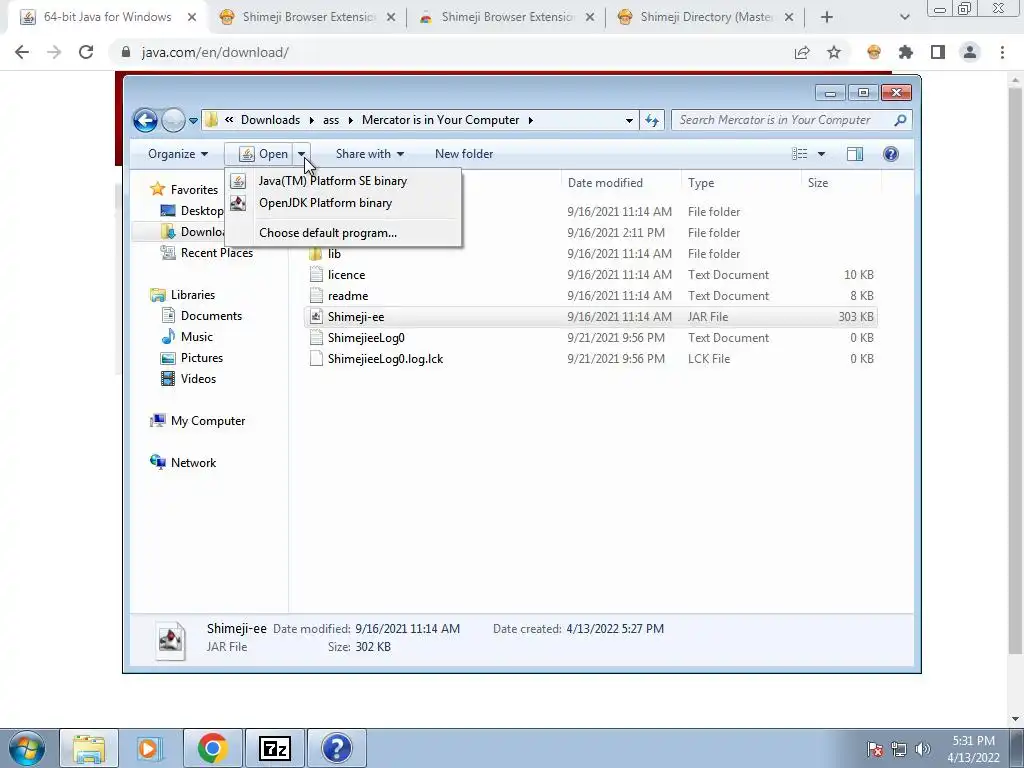Toggle the preview pane icon

pos(855,154)
